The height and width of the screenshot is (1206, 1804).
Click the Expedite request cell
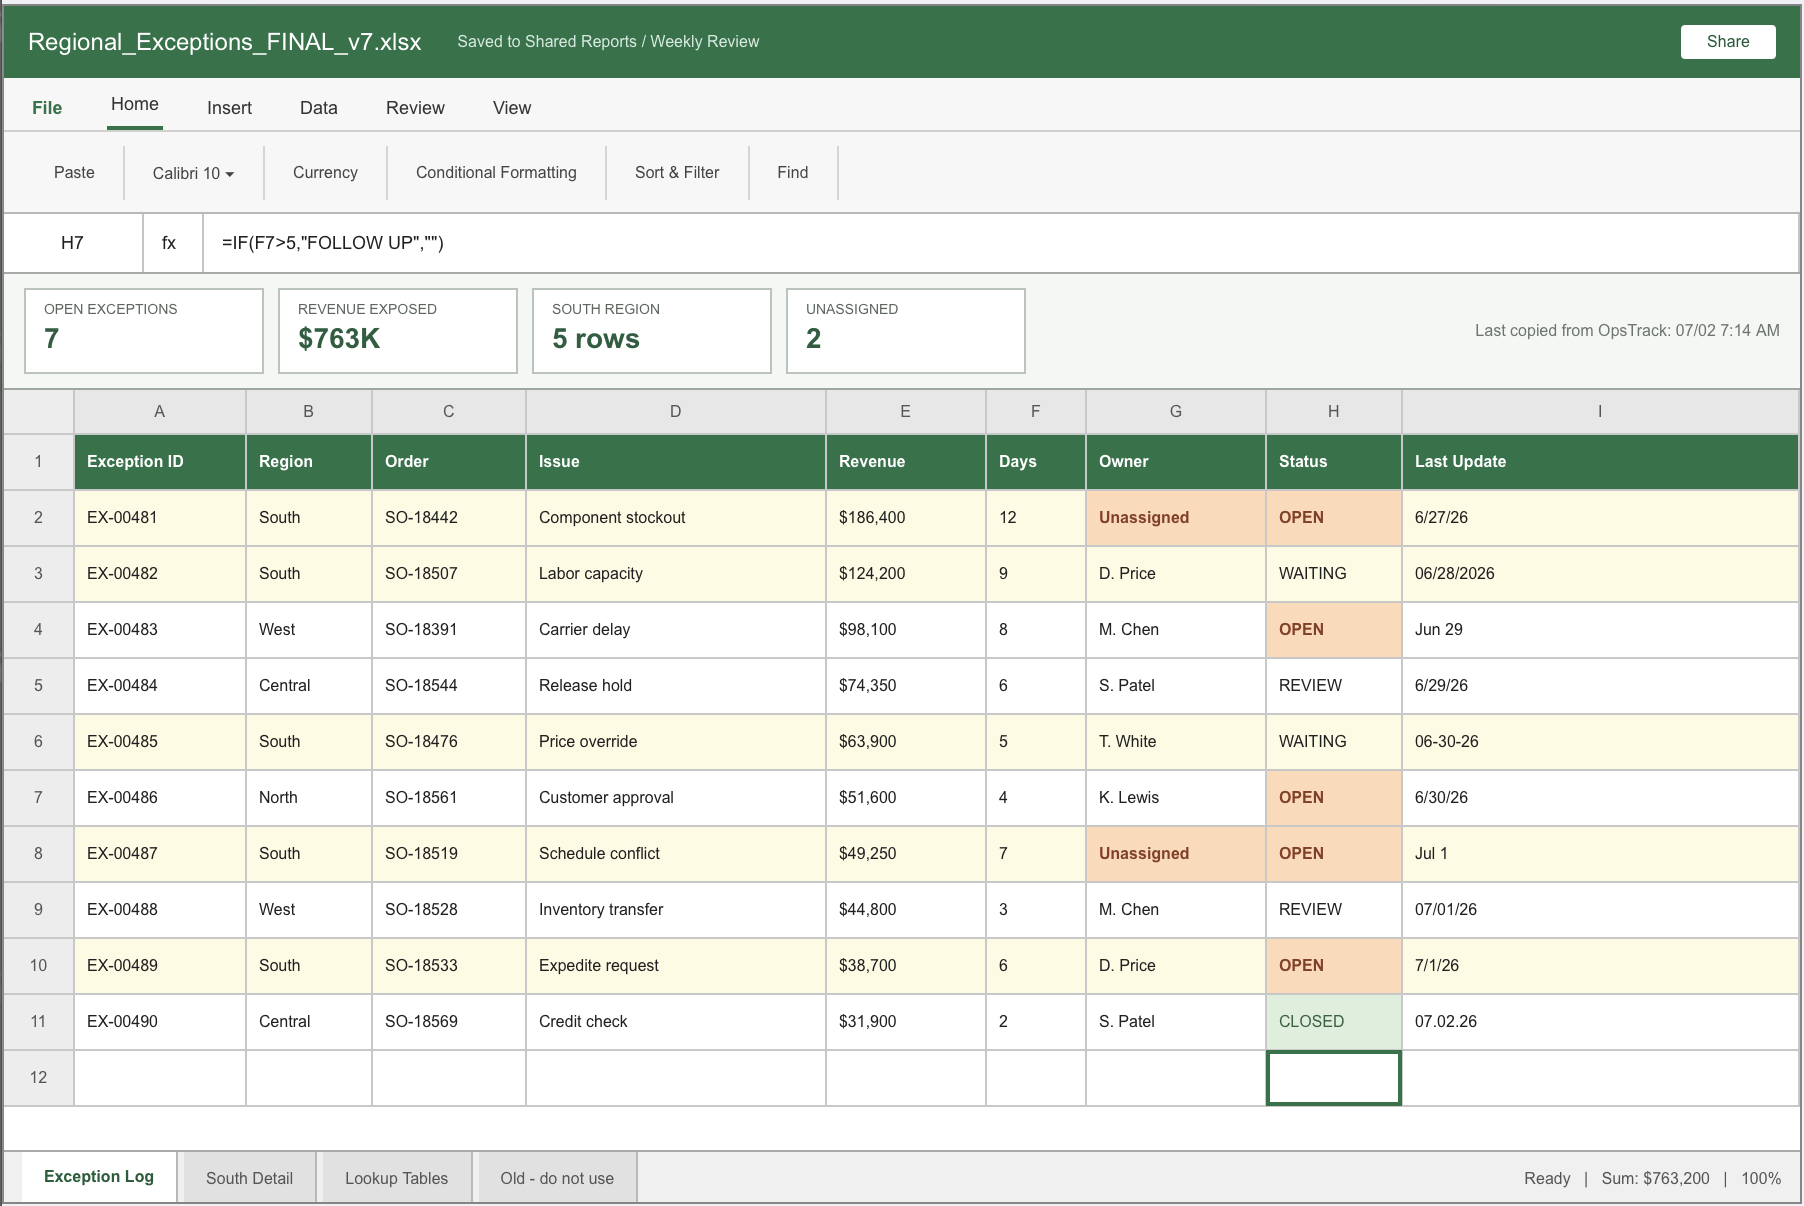pos(676,965)
